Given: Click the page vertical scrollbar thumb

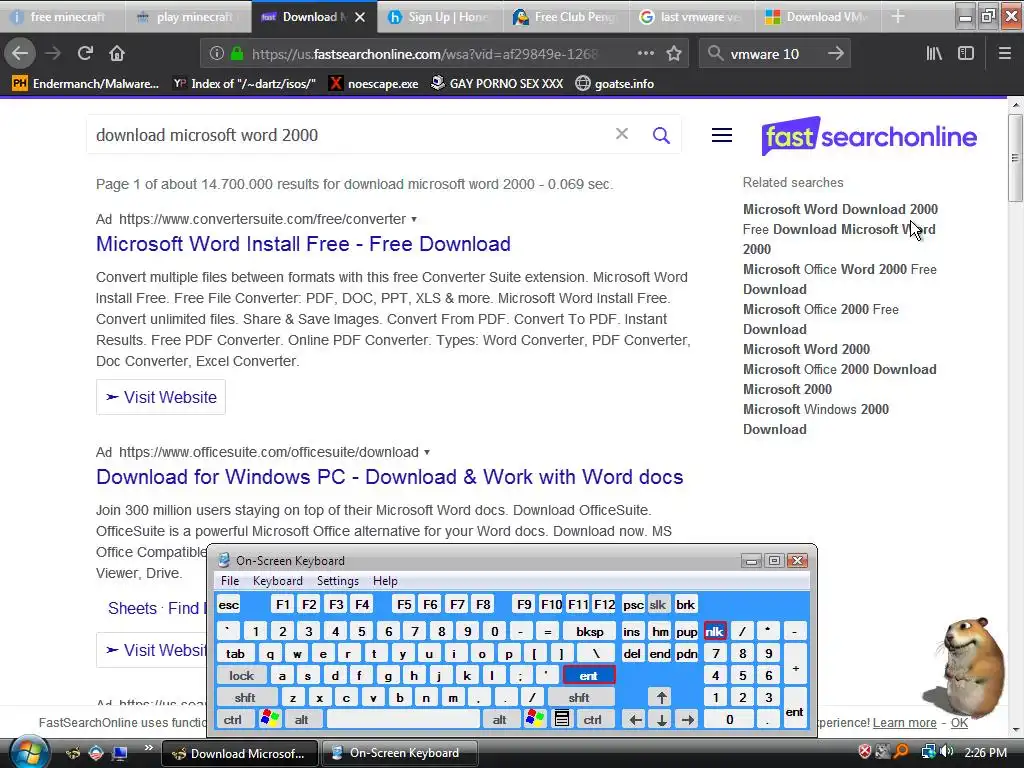Looking at the screenshot, I should [x=1016, y=157].
